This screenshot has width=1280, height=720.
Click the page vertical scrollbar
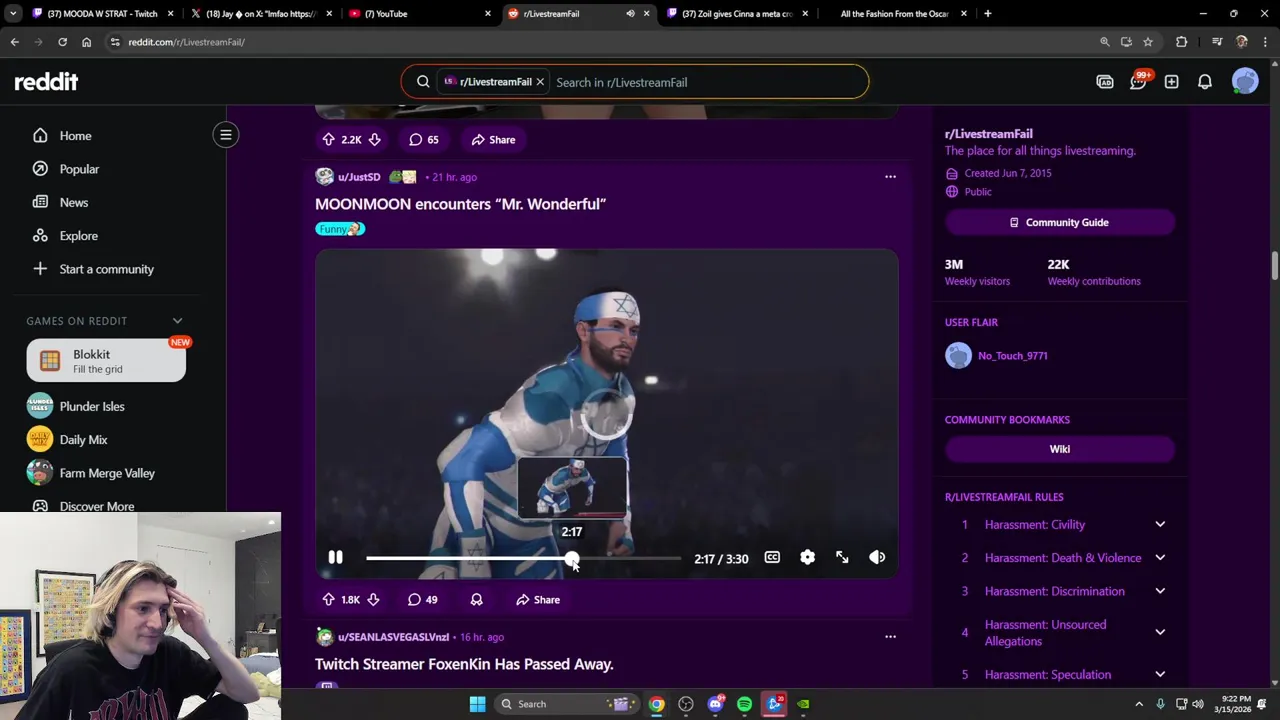point(1274,266)
